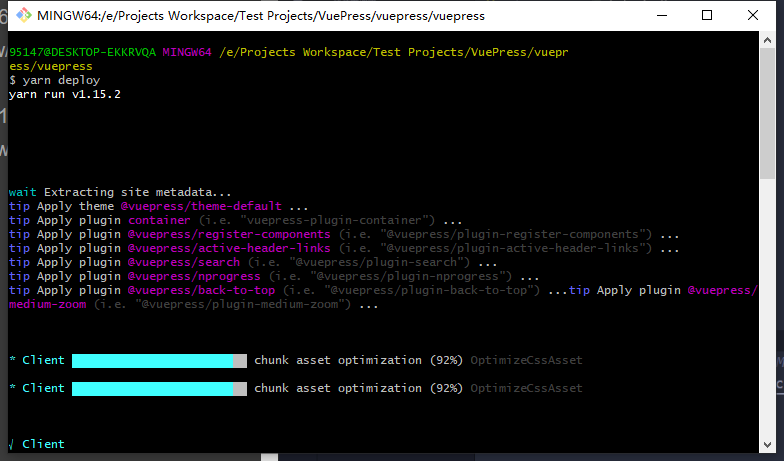Click second 'chunk asset optimization (92%)' text
The height and width of the screenshot is (461, 784).
click(358, 388)
